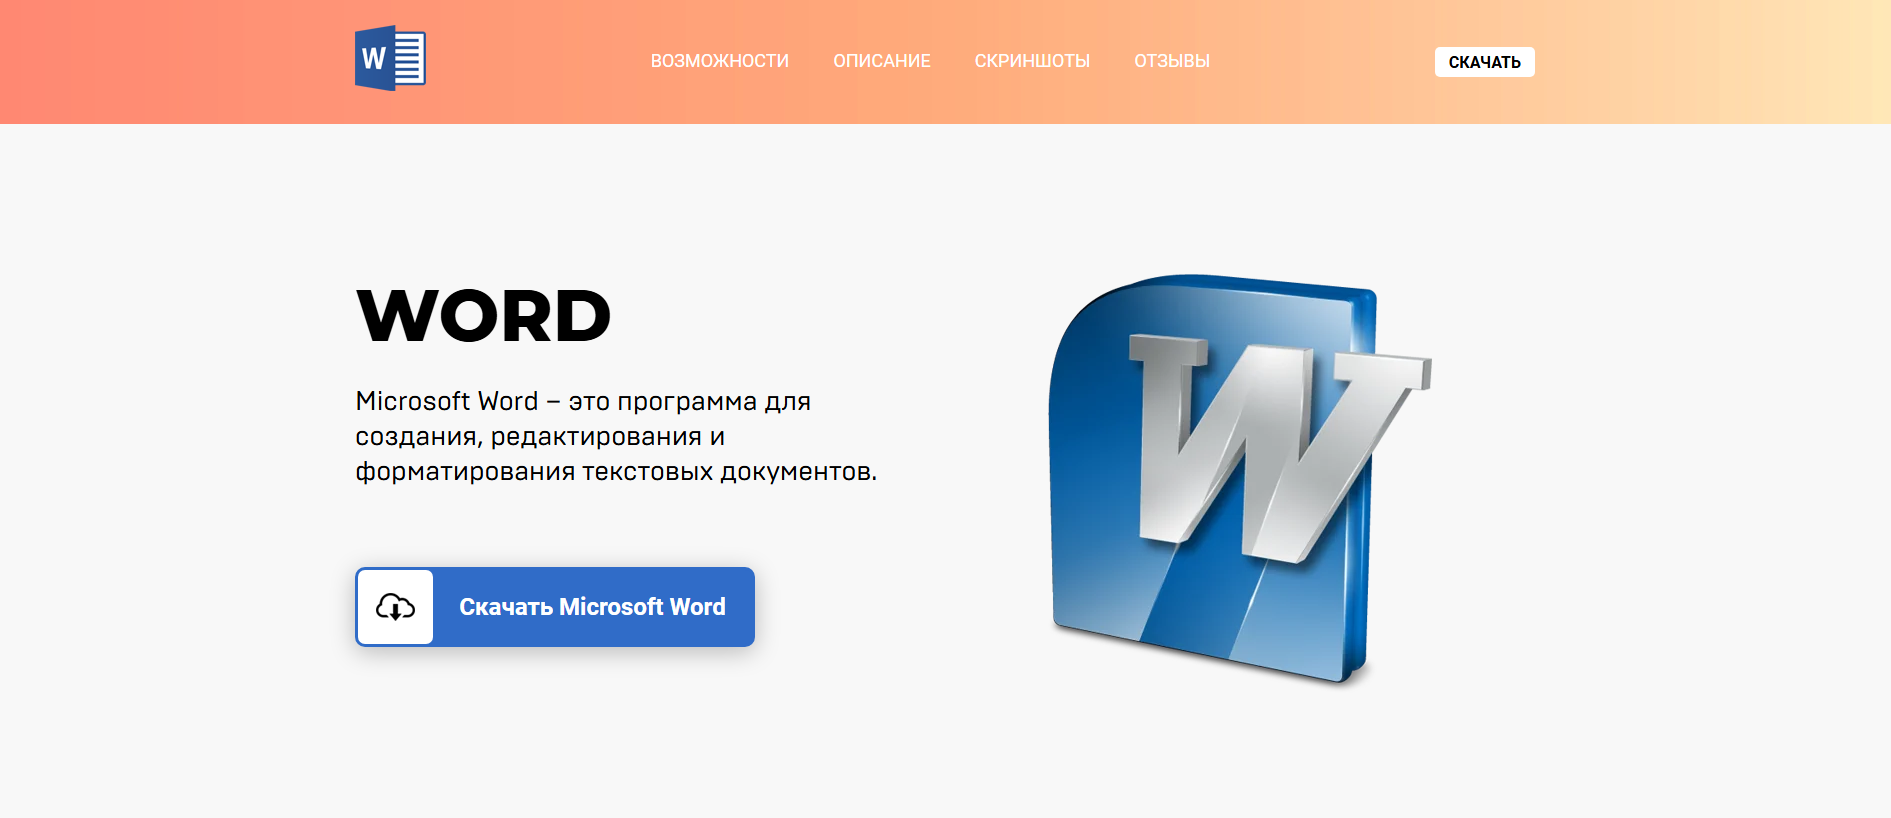1891x818 pixels.
Task: Jump to the ОТЗЫВЫ section
Action: [1172, 61]
